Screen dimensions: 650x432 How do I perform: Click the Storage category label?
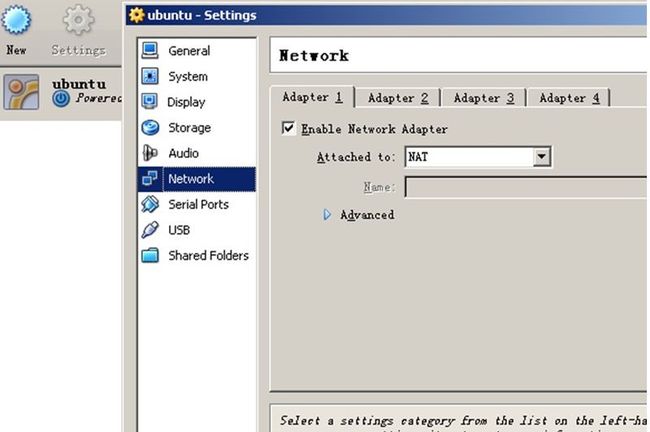pyautogui.click(x=189, y=128)
